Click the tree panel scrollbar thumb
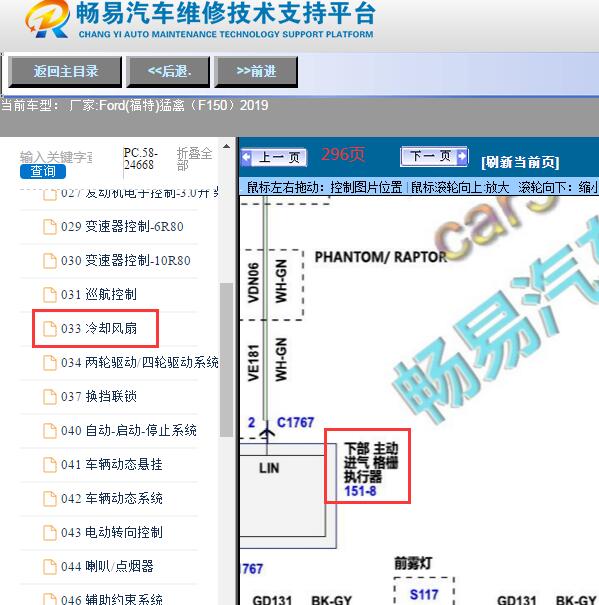 point(226,360)
